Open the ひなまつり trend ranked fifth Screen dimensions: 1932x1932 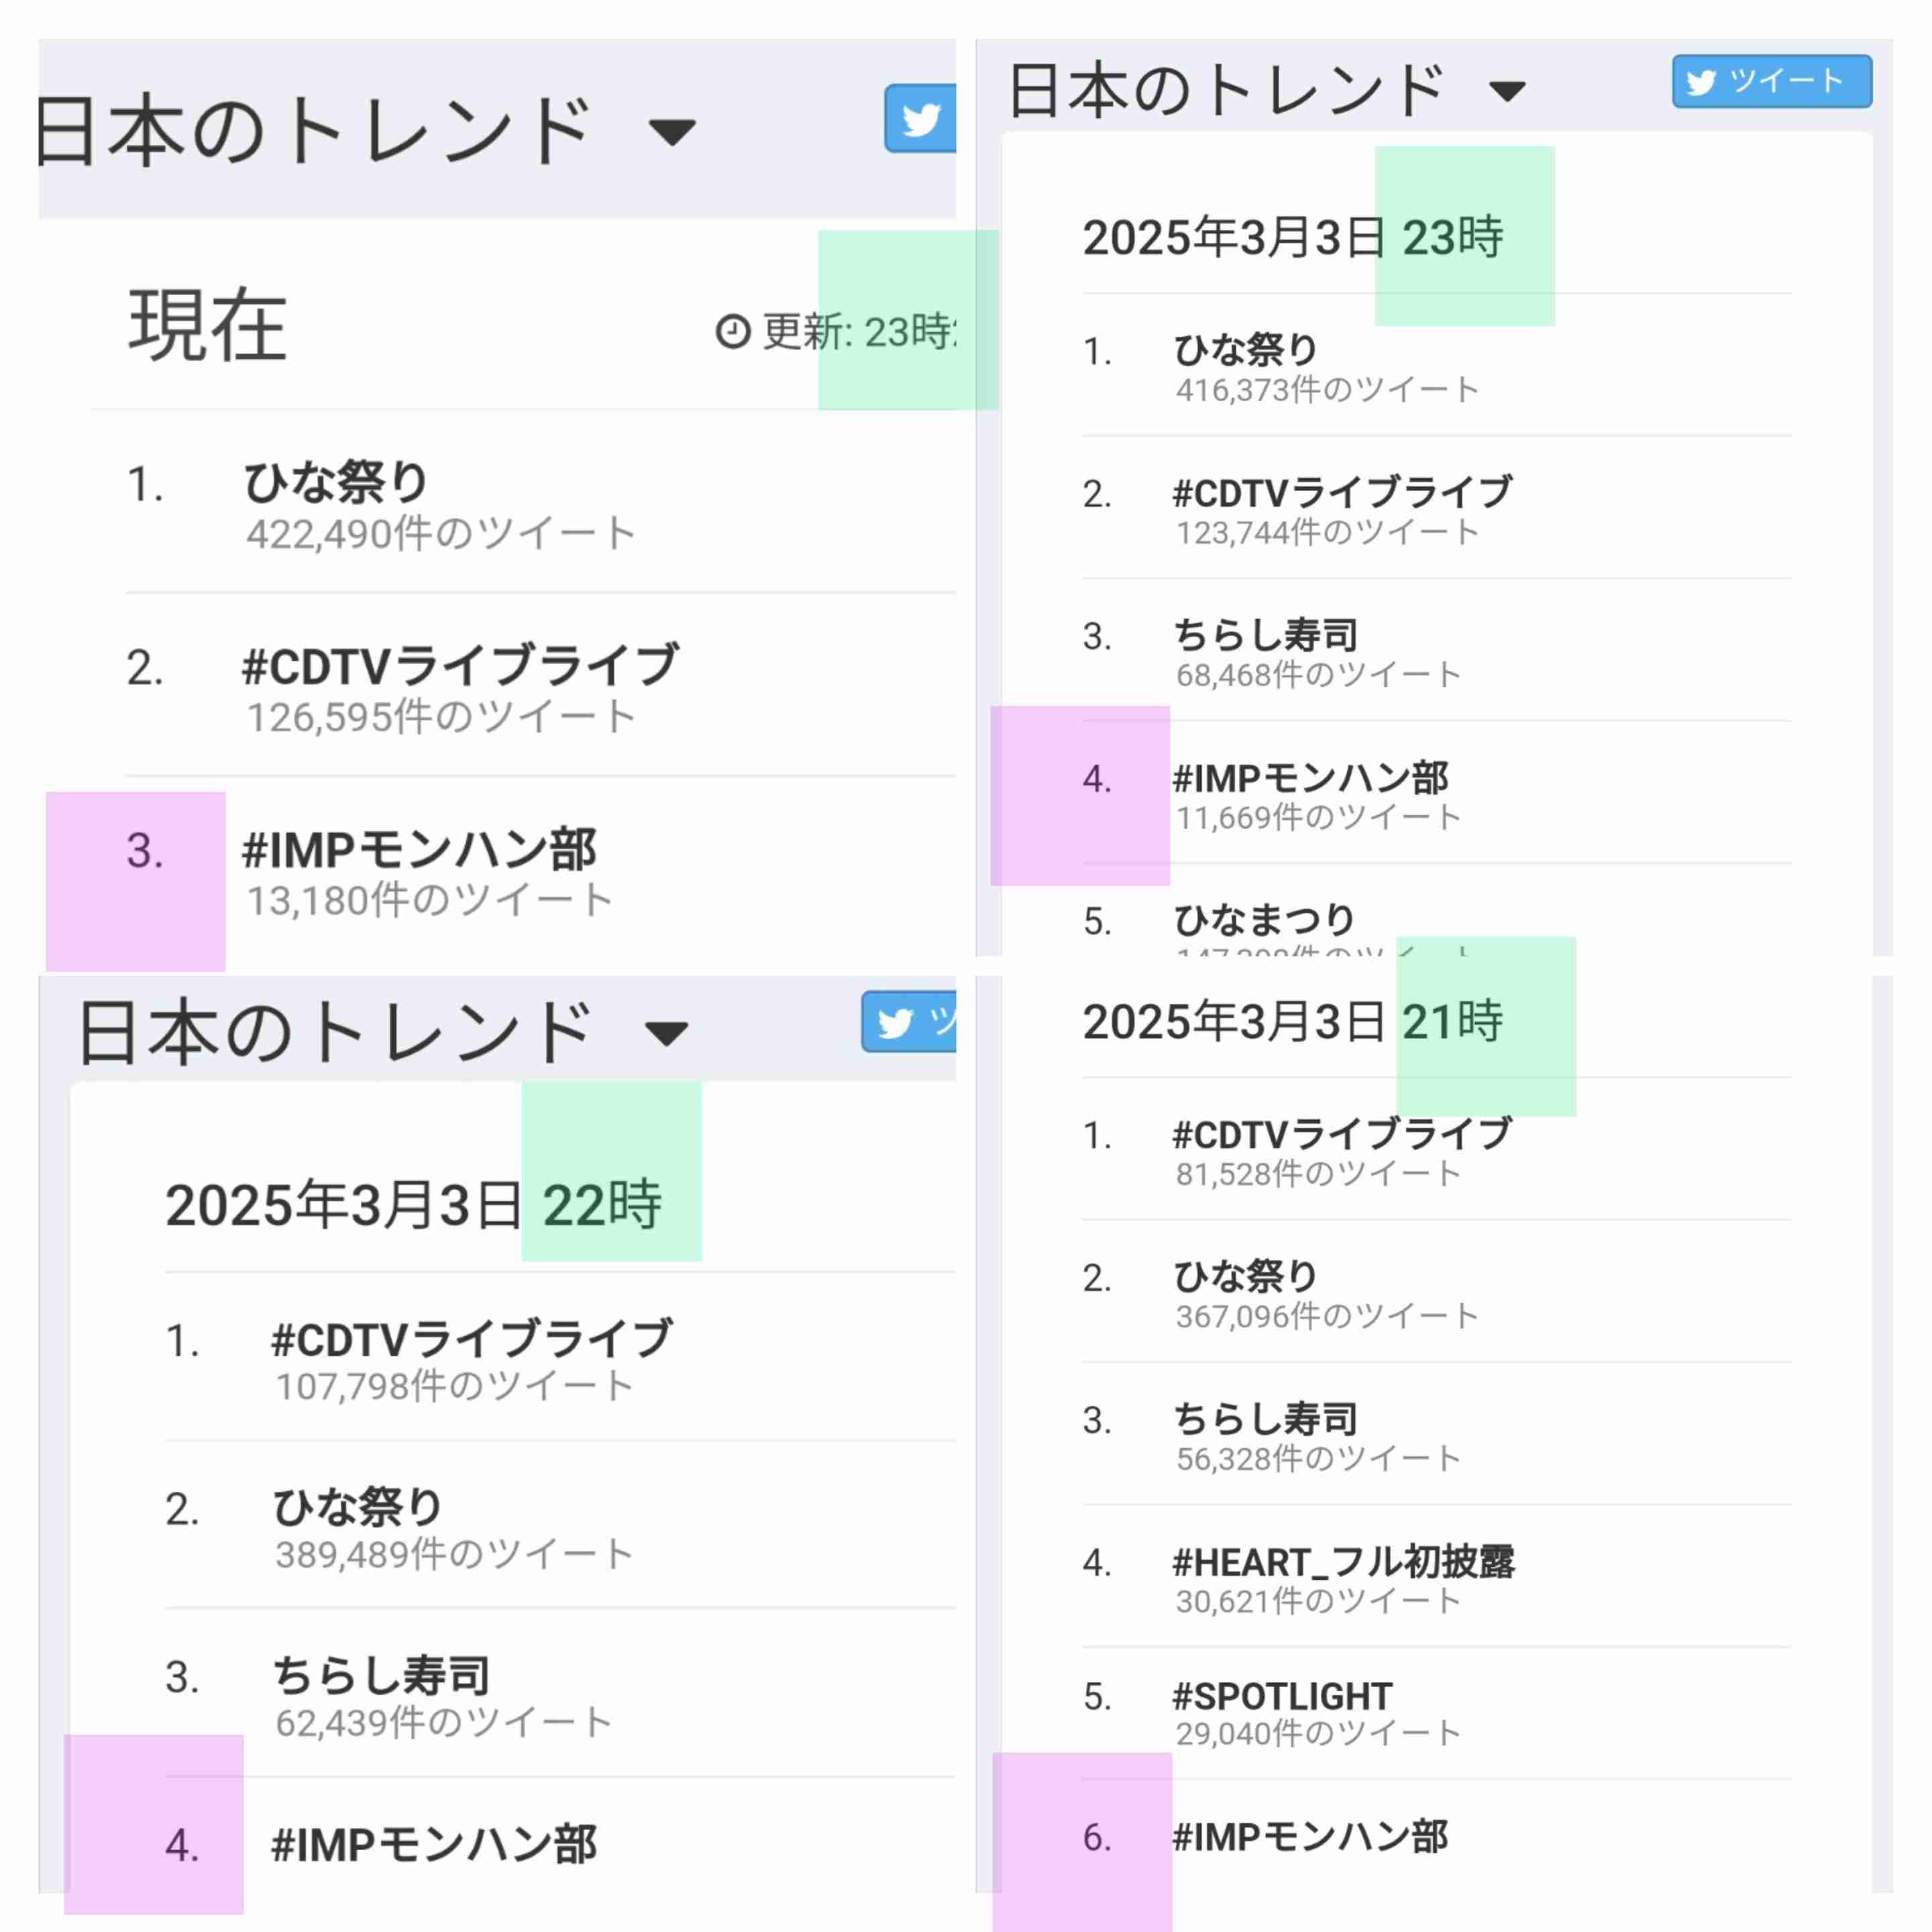(1264, 920)
